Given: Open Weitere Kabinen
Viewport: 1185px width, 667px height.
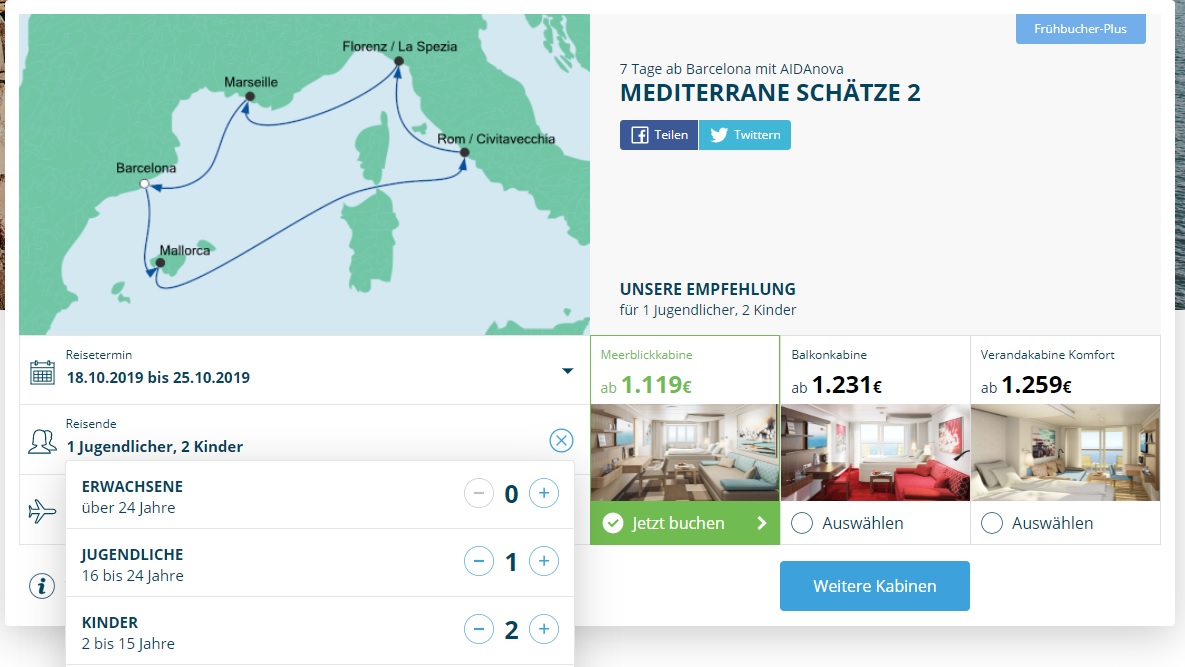Looking at the screenshot, I should point(874,585).
